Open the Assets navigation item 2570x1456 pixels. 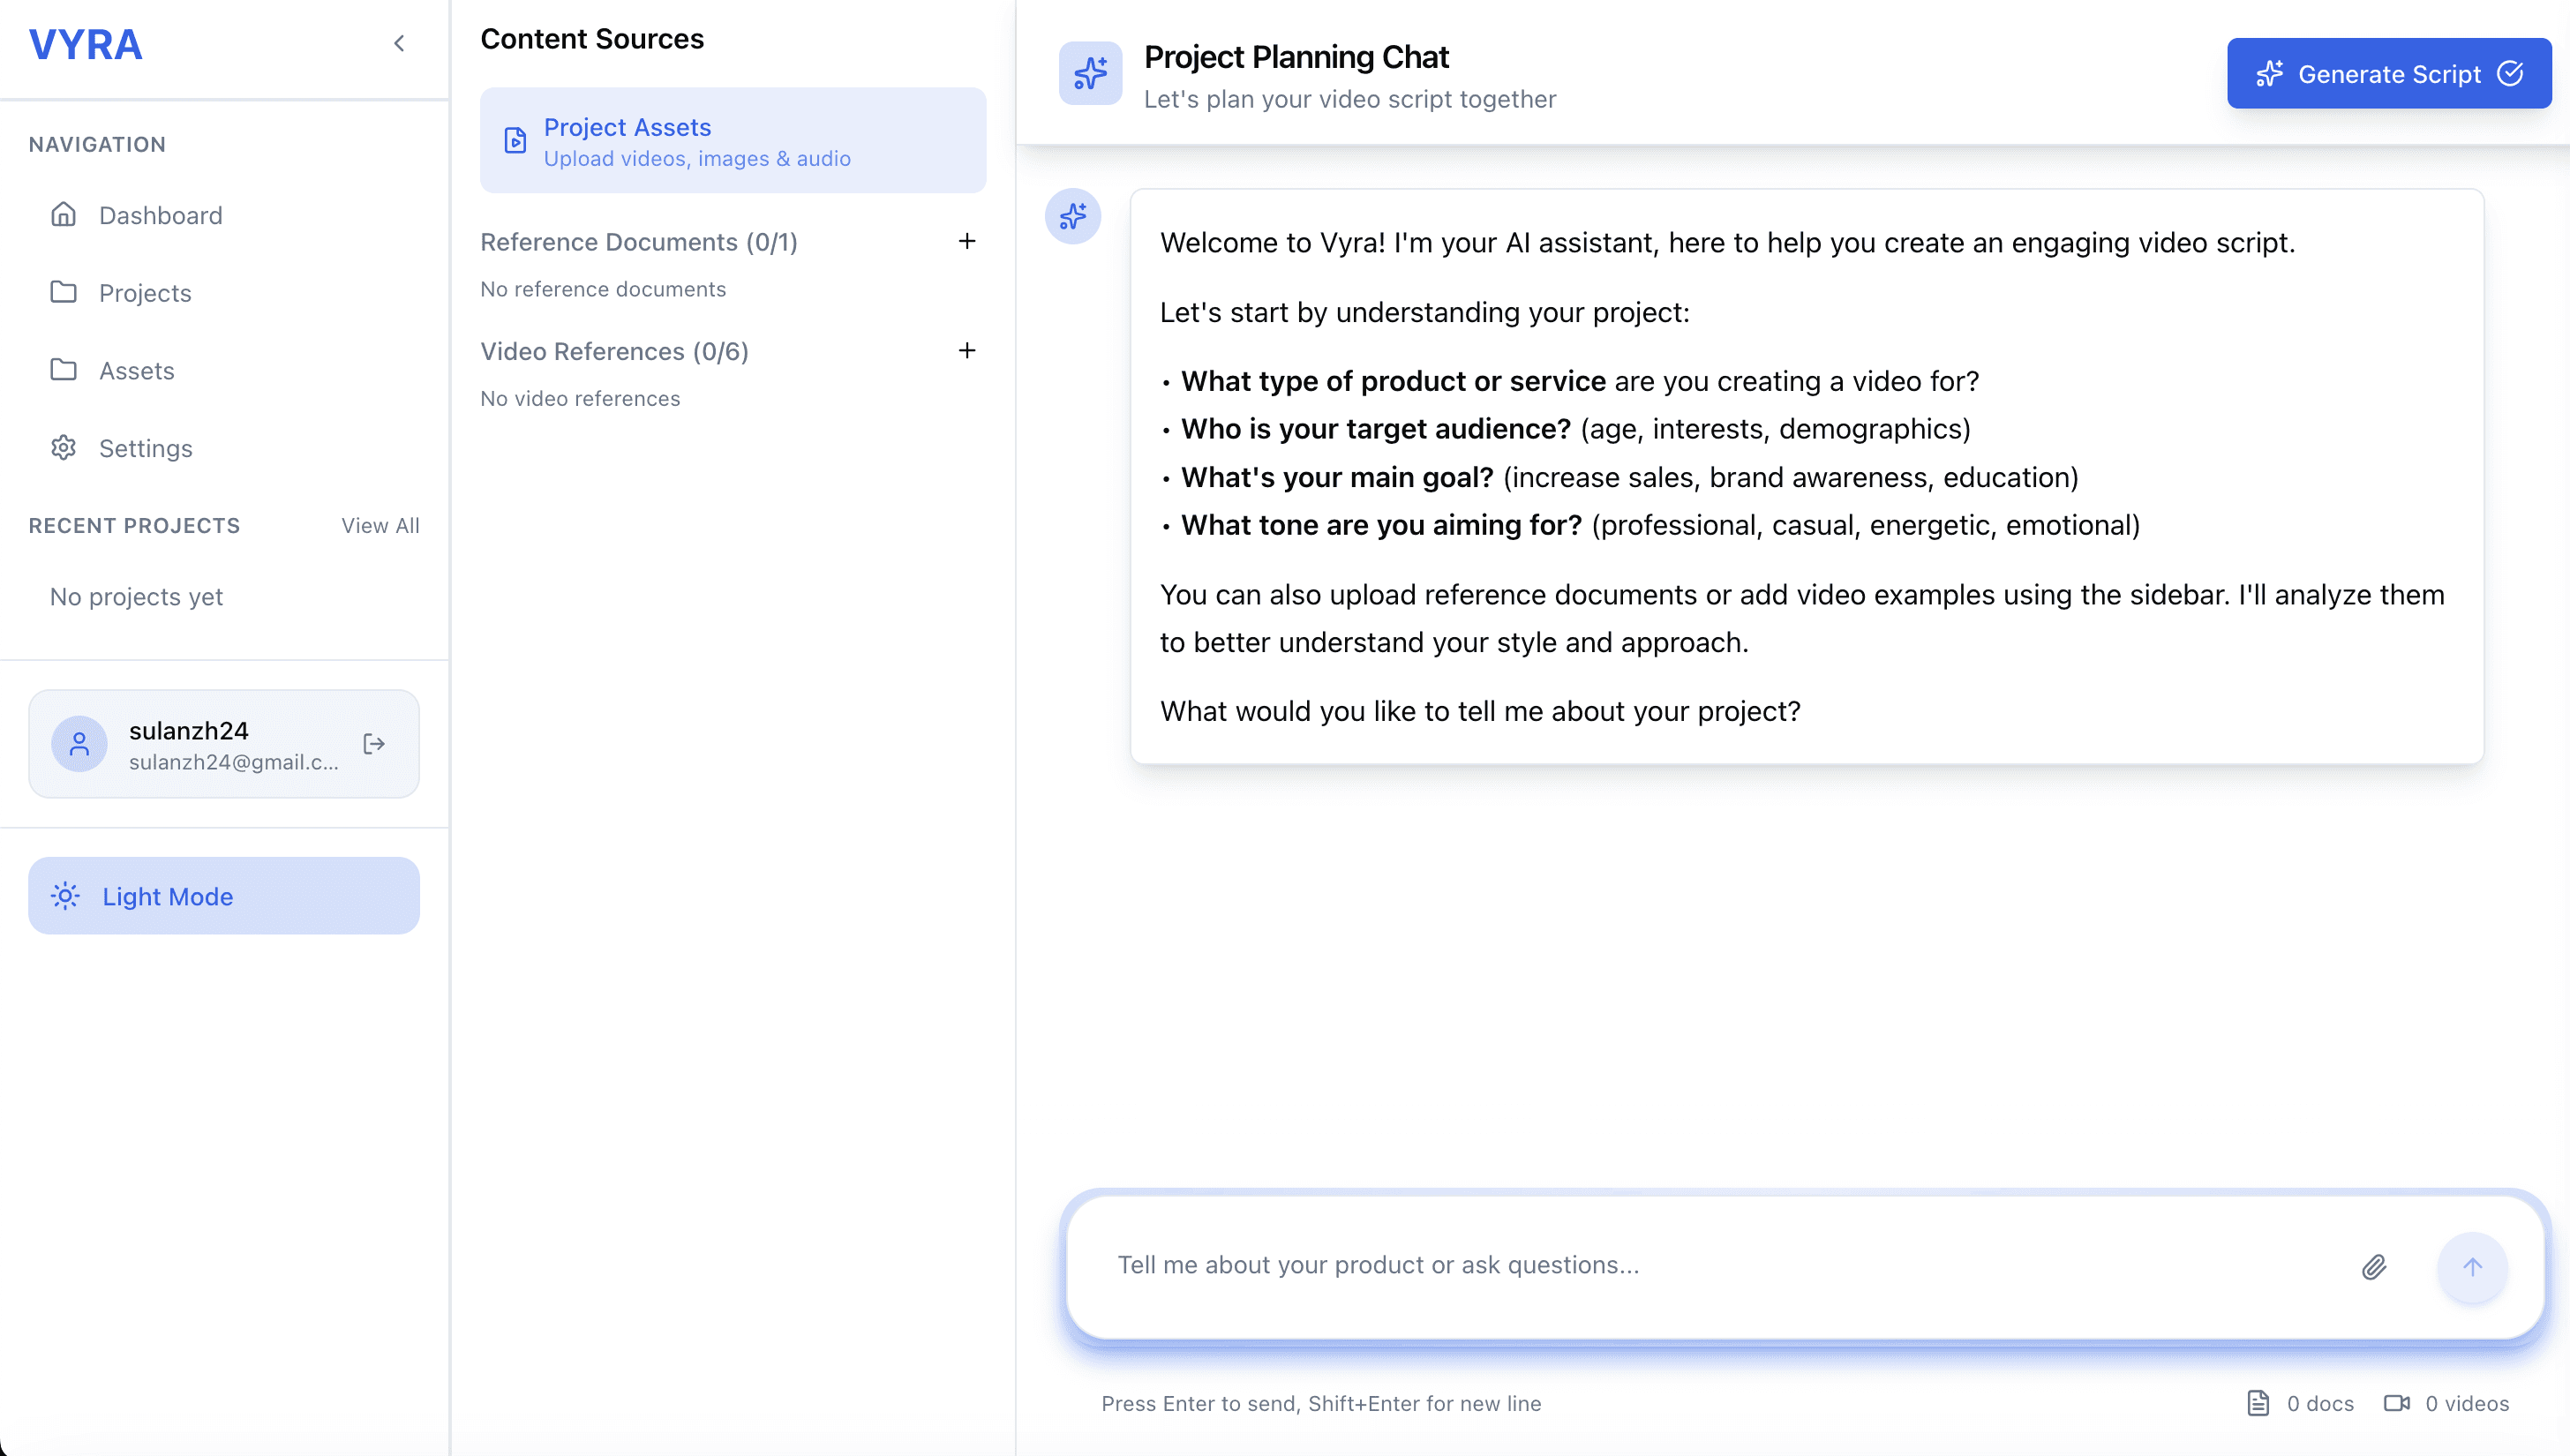tap(224, 370)
